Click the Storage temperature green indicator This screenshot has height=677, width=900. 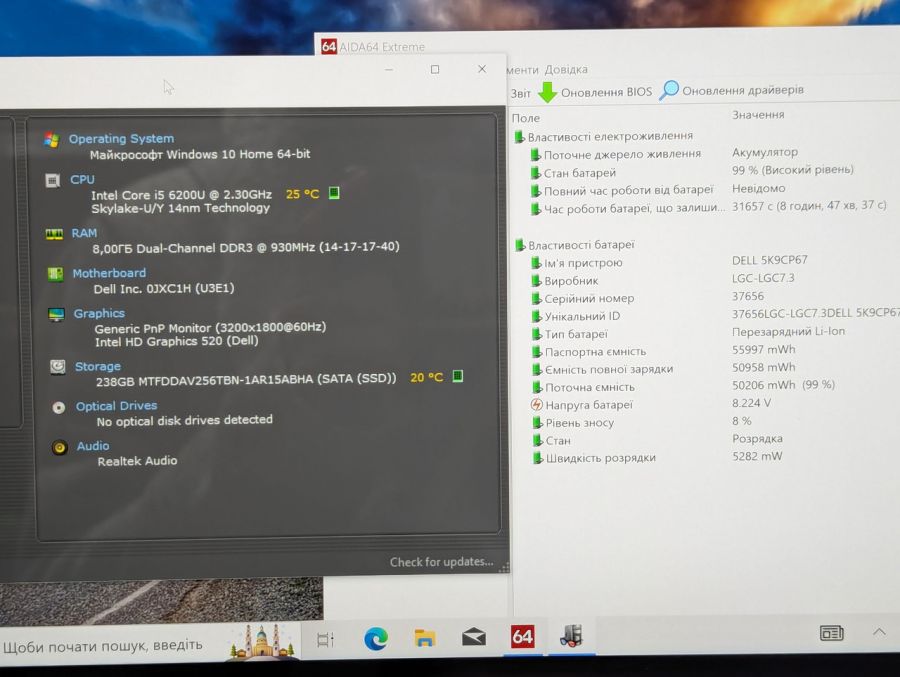(x=457, y=376)
